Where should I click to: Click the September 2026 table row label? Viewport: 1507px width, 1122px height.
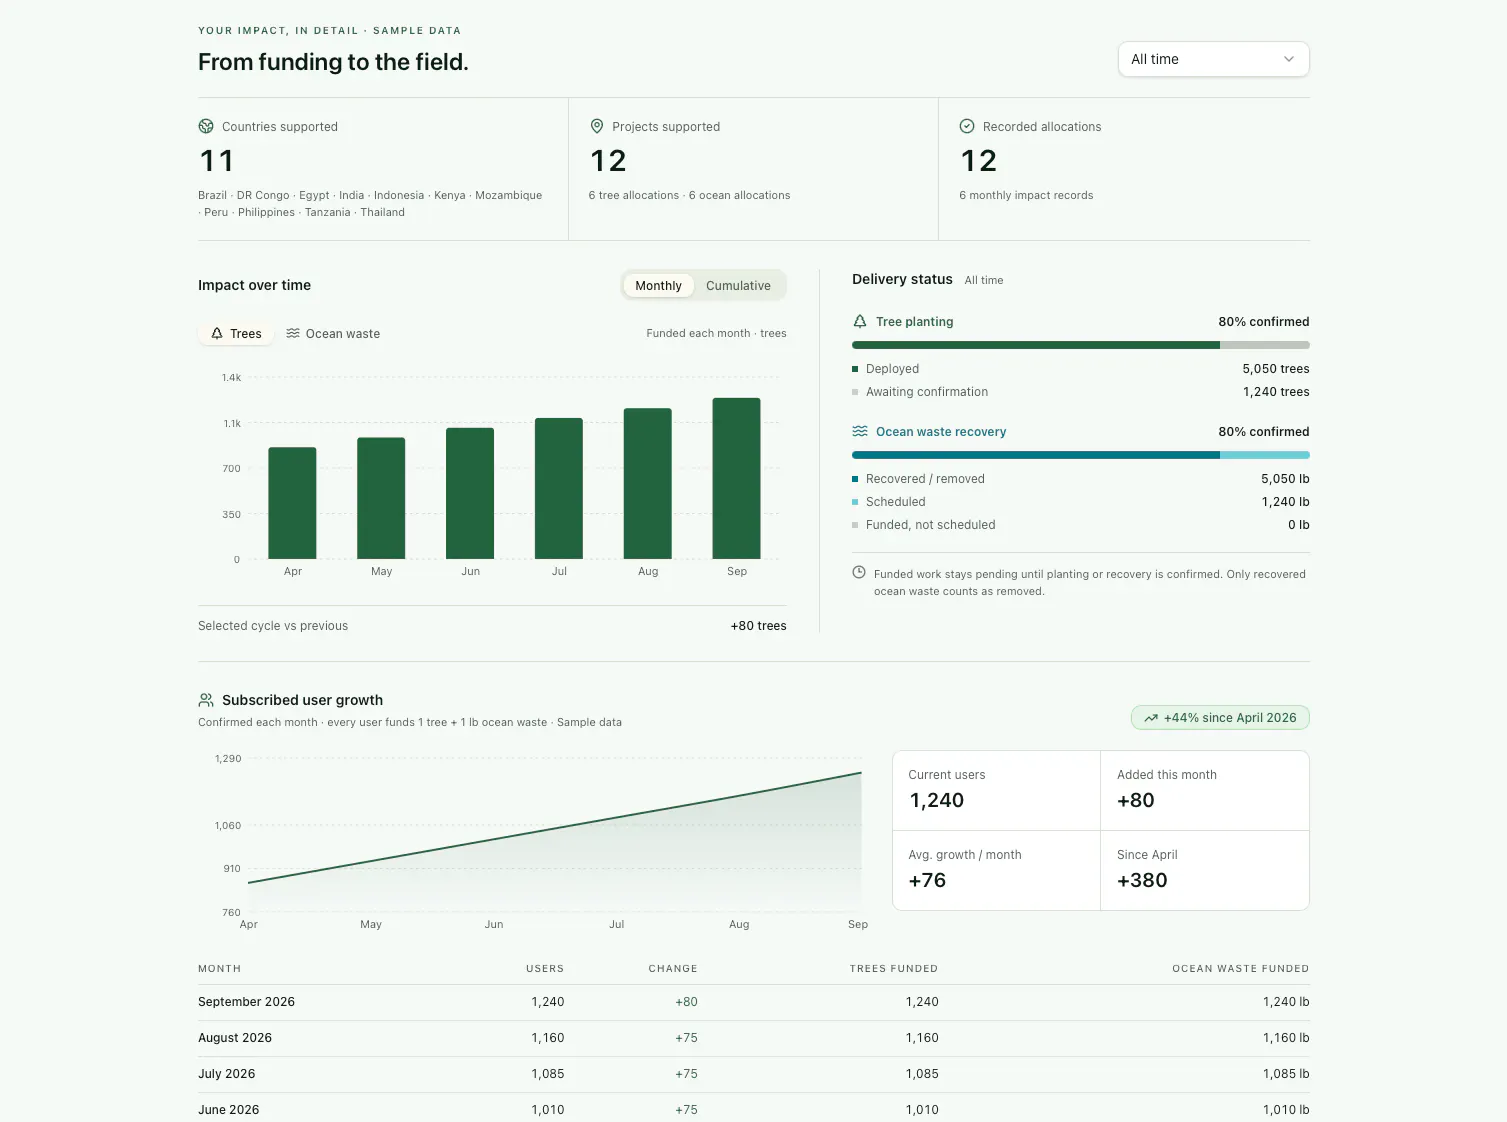click(246, 1002)
